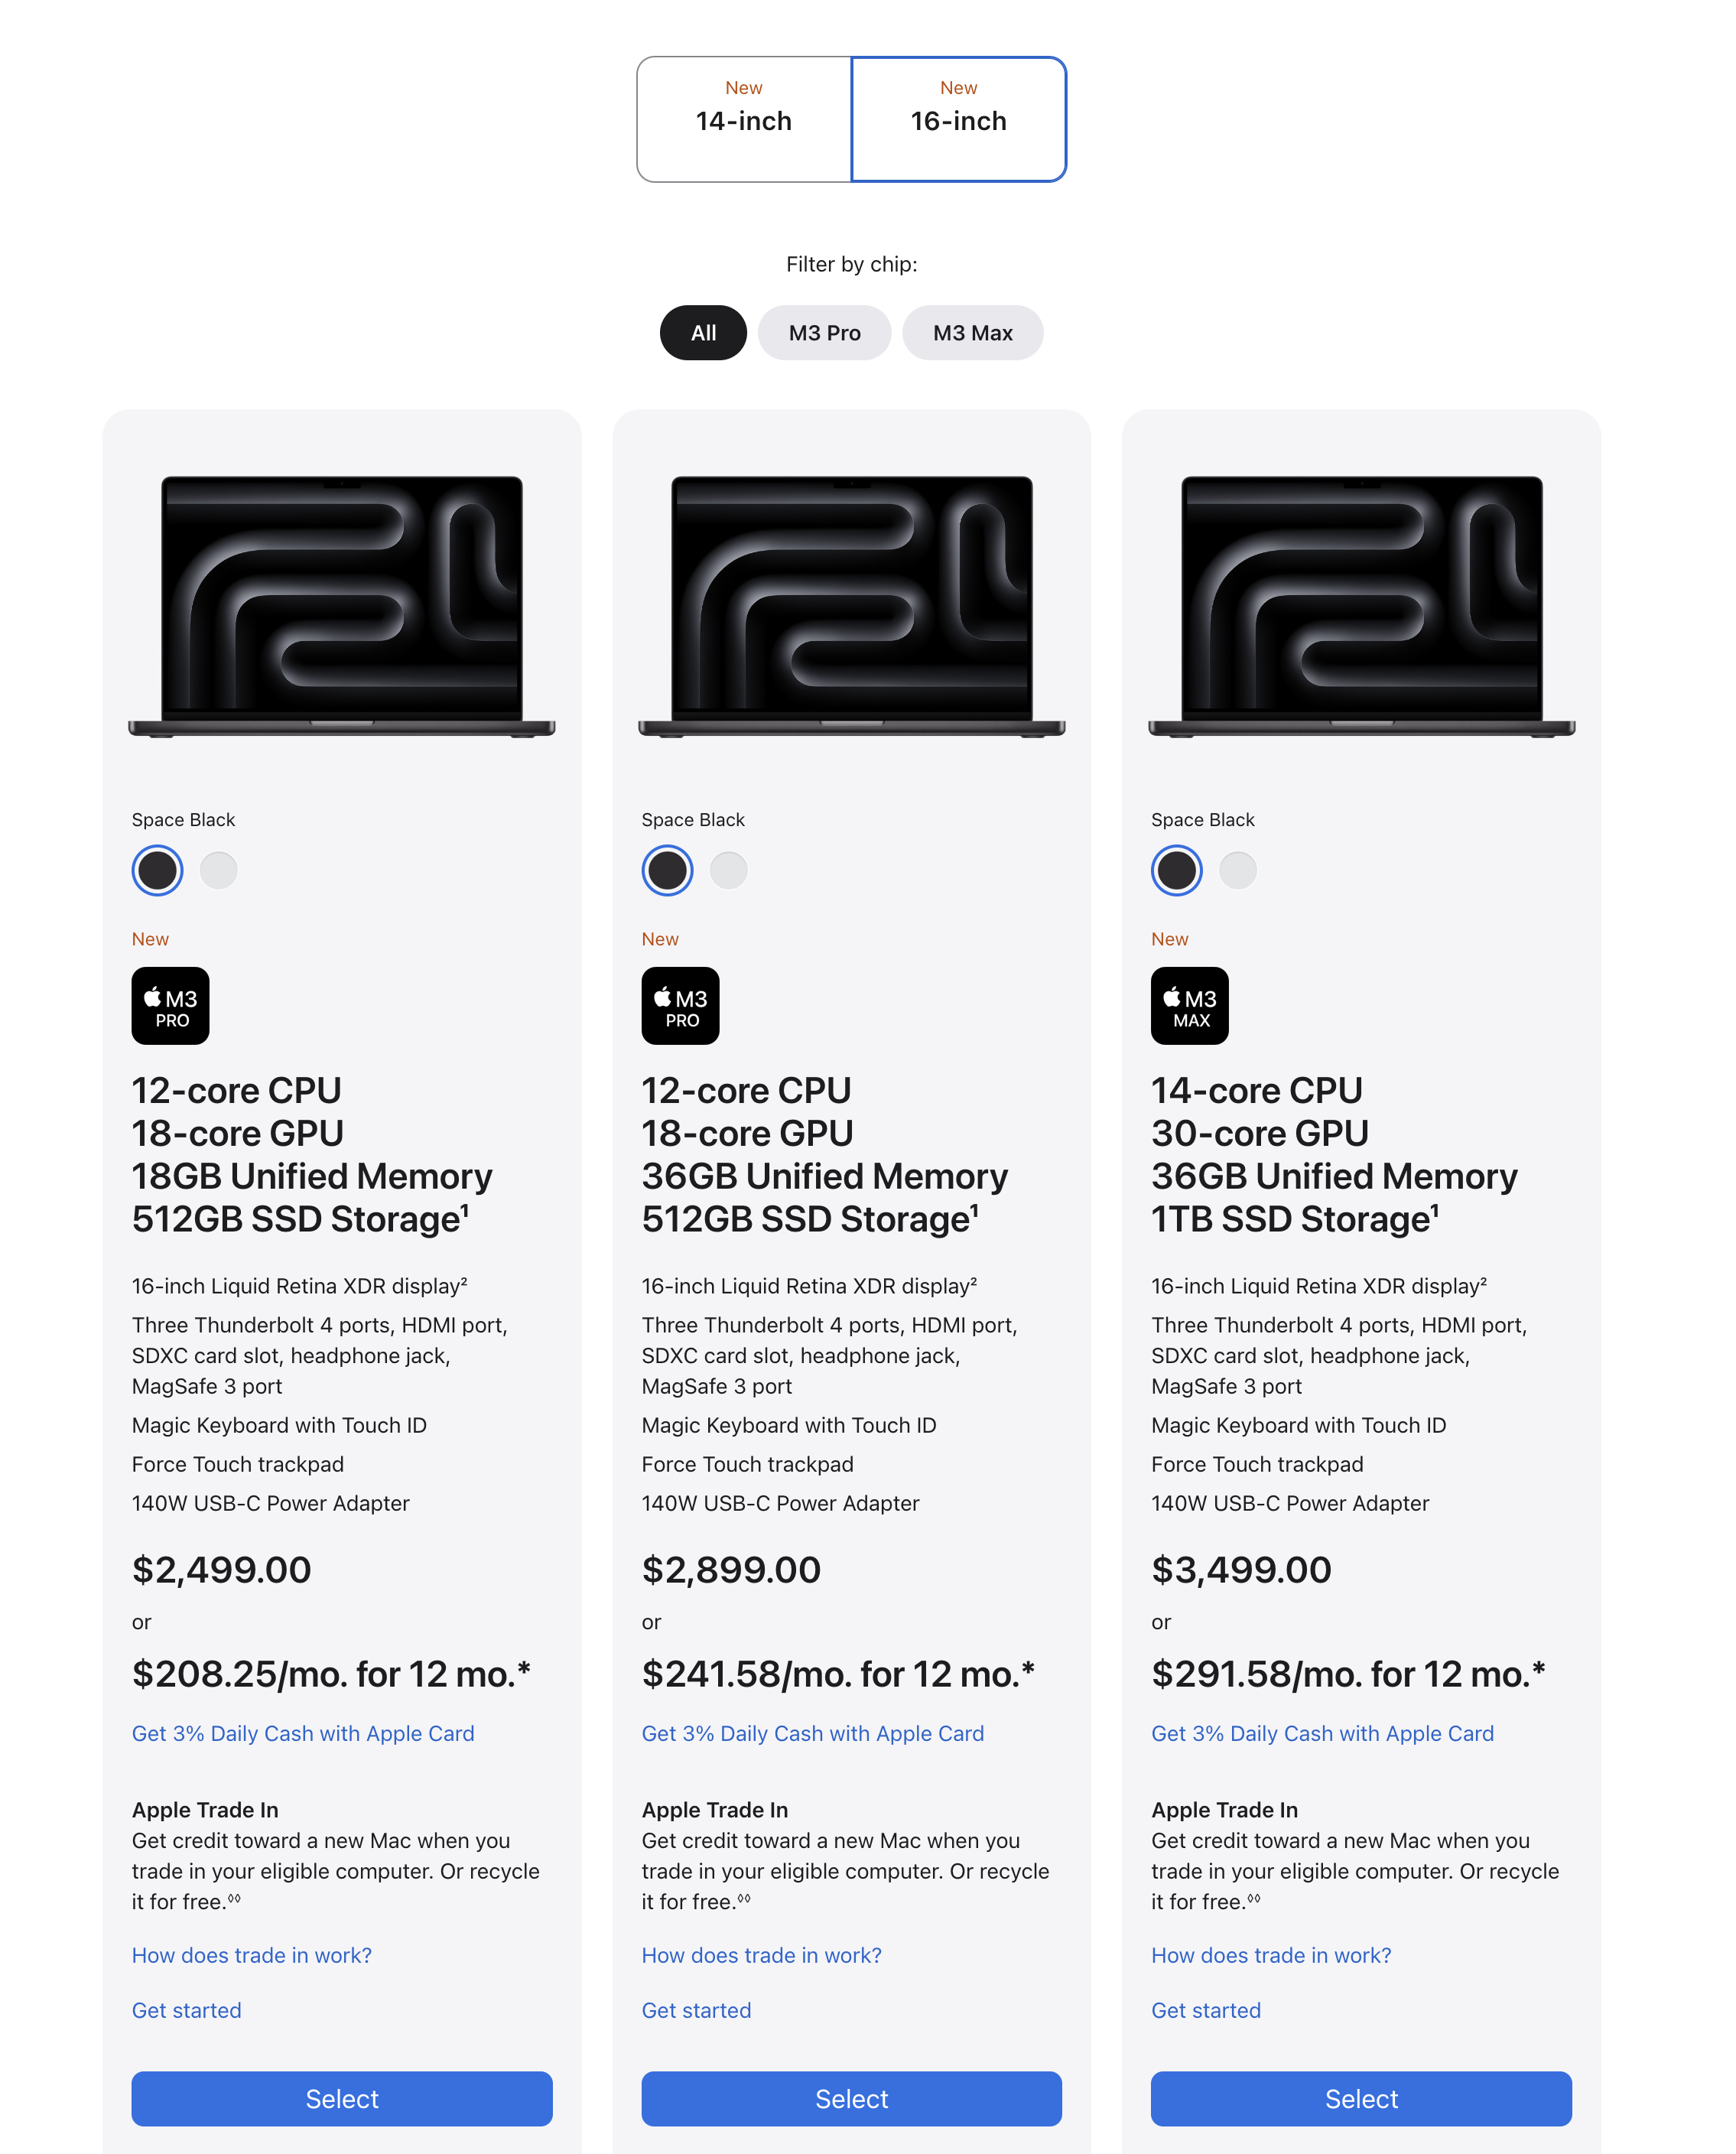Select the $2,499.00 MacBook Pro

341,2098
